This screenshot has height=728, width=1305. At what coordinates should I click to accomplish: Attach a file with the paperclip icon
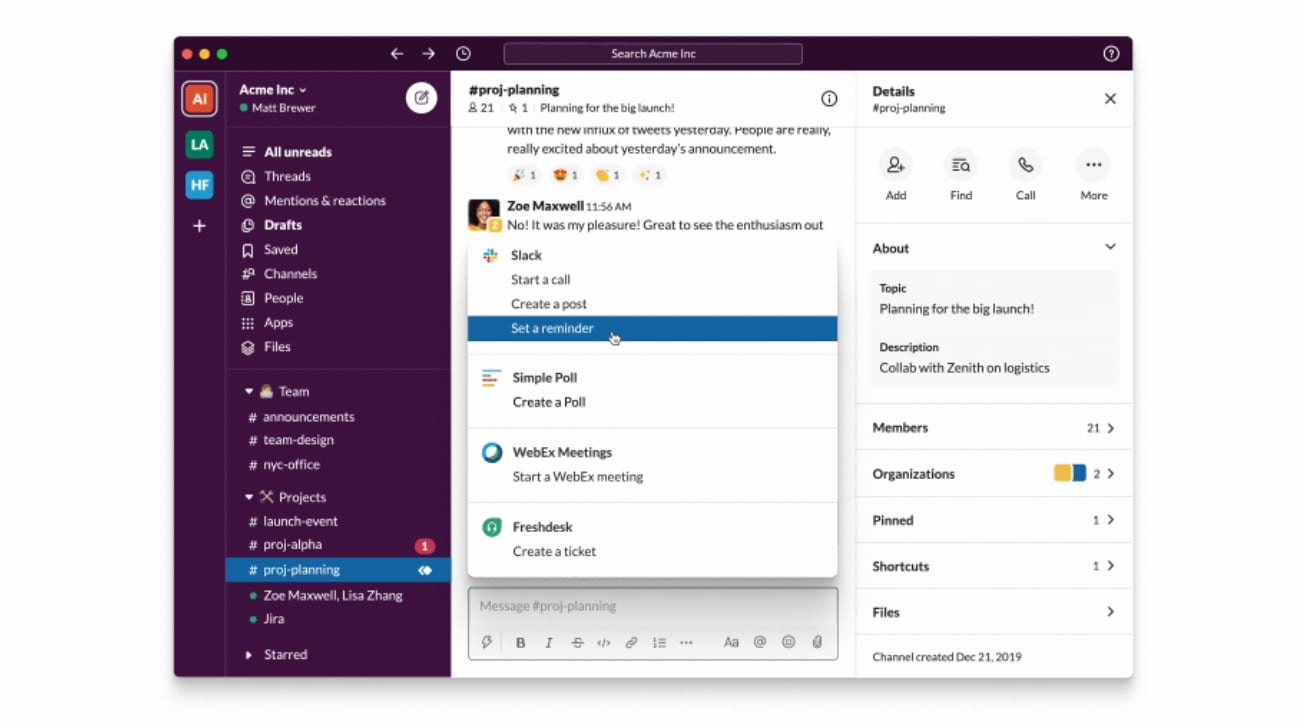pos(817,641)
